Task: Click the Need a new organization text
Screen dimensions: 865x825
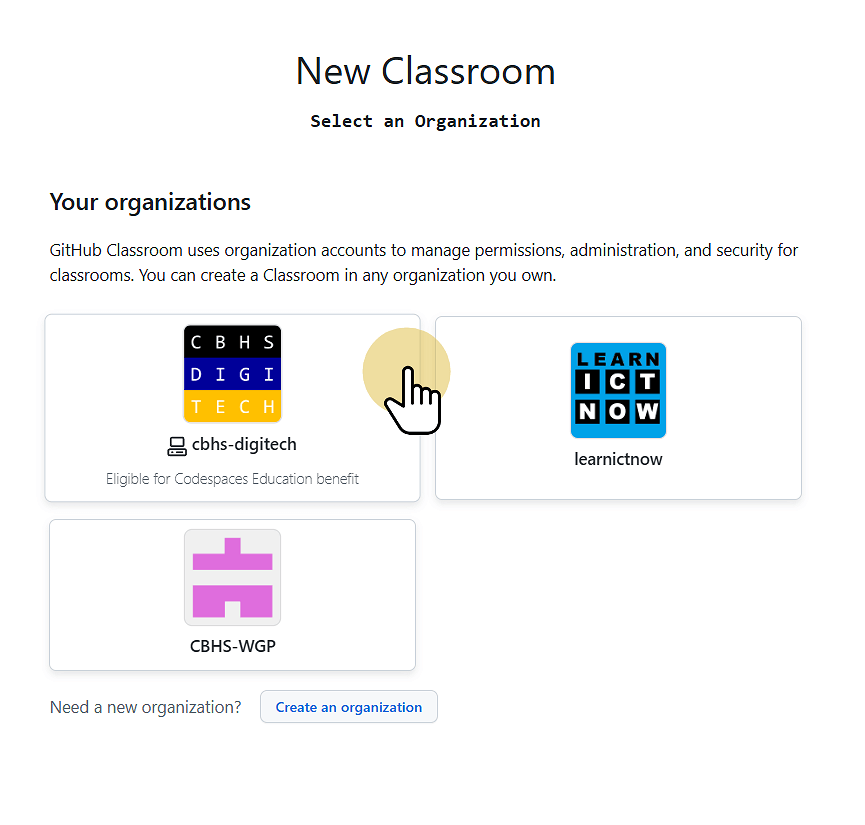Action: click(x=145, y=707)
